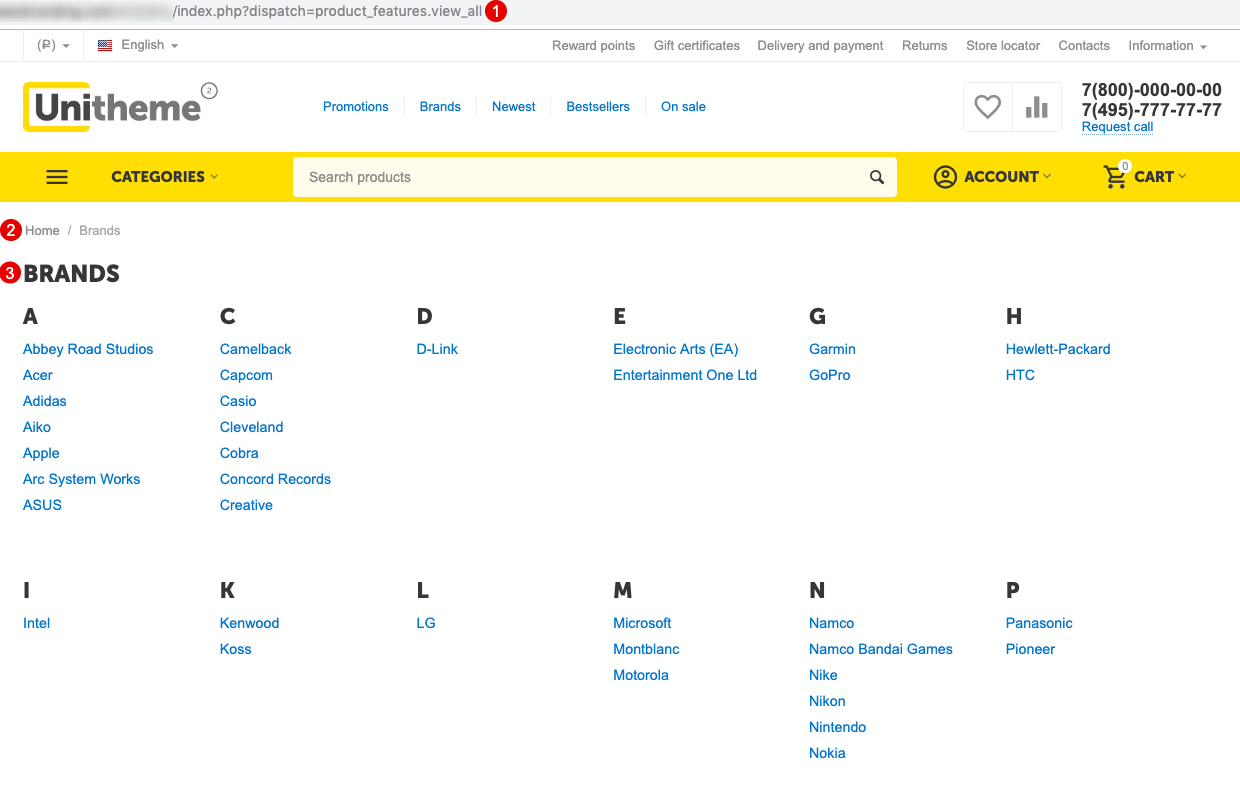The width and height of the screenshot is (1240, 795).
Task: Open the wishlist heart icon
Action: pos(987,107)
